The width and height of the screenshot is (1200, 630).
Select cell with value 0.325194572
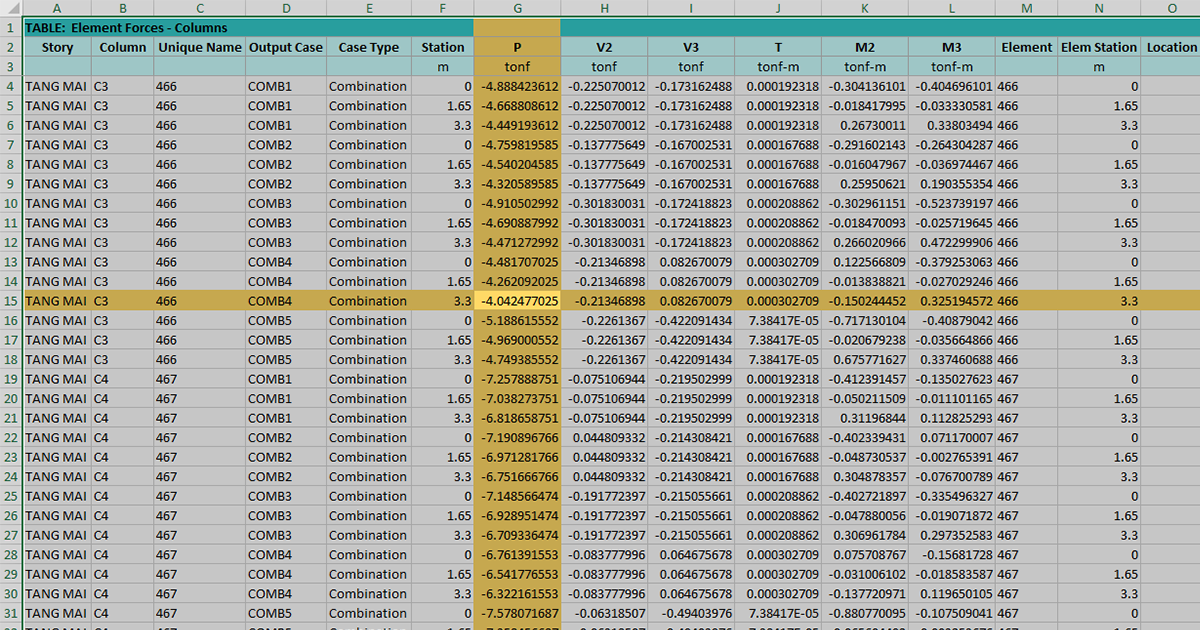click(952, 301)
